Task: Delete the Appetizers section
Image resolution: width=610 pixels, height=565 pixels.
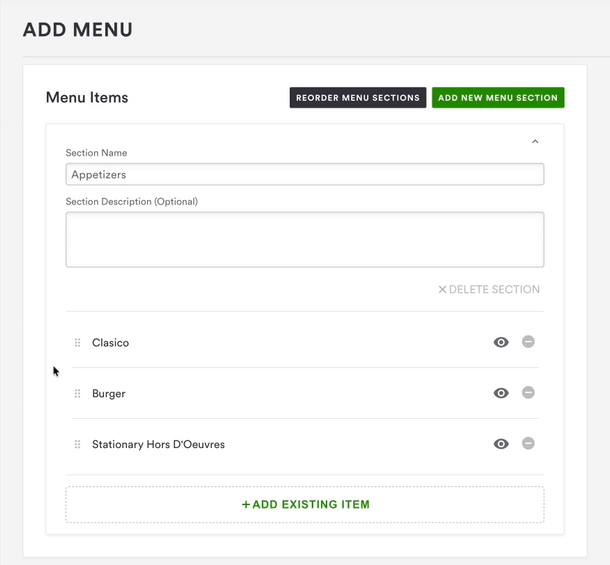Action: [x=489, y=290]
